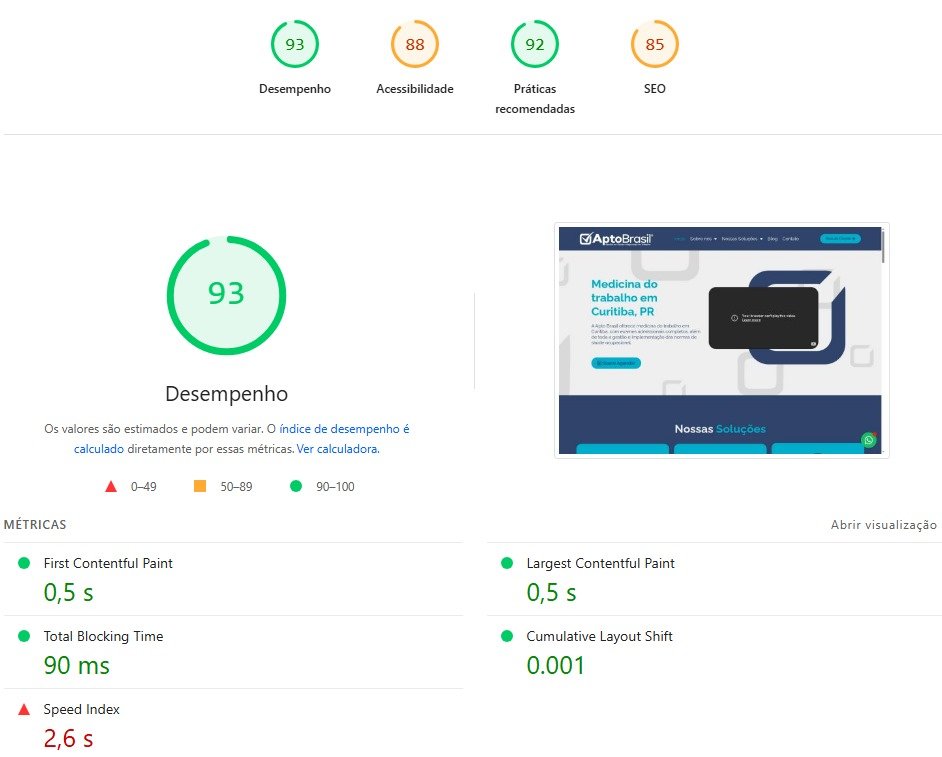The height and width of the screenshot is (757, 942).
Task: Select Blog in the preview navigation menu
Action: point(771,238)
